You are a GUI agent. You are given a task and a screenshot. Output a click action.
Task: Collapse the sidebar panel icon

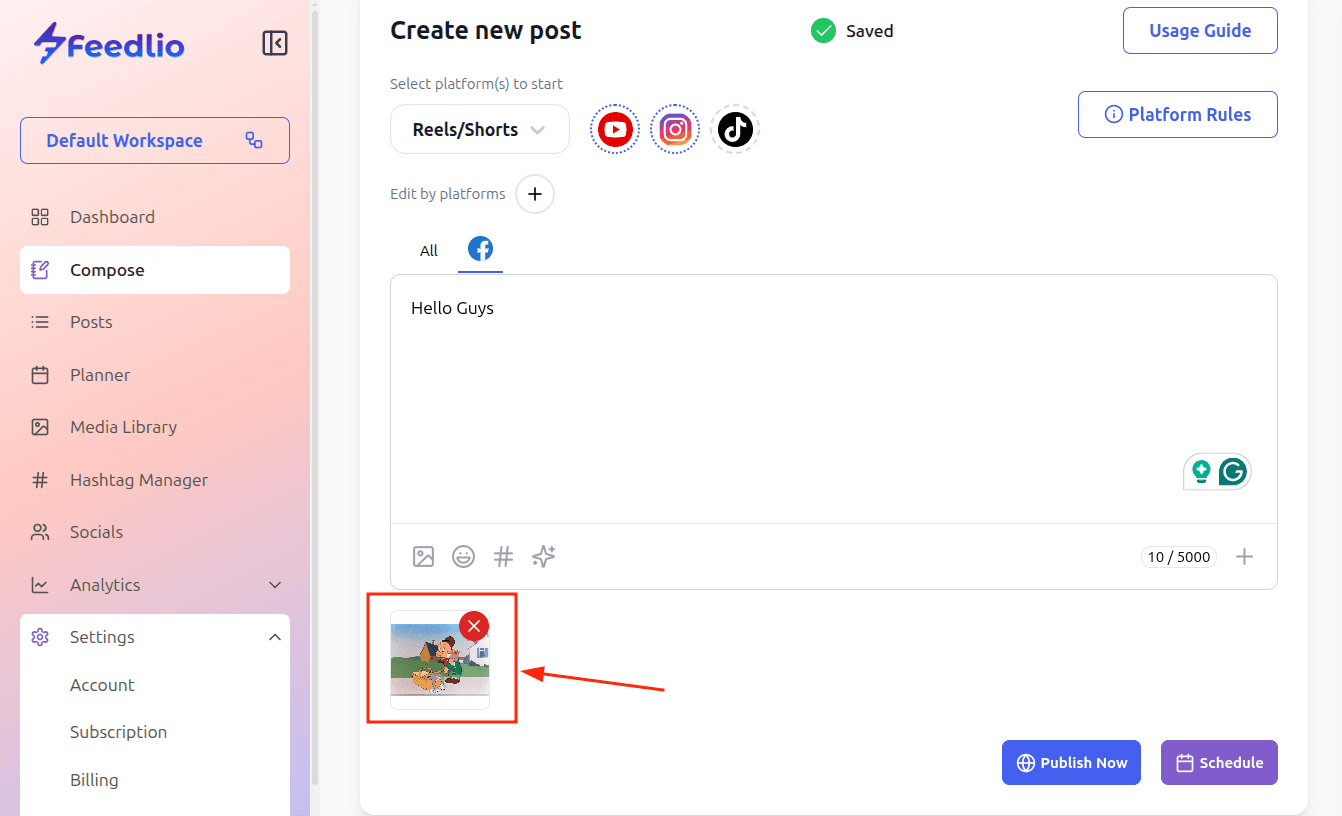pyautogui.click(x=275, y=43)
